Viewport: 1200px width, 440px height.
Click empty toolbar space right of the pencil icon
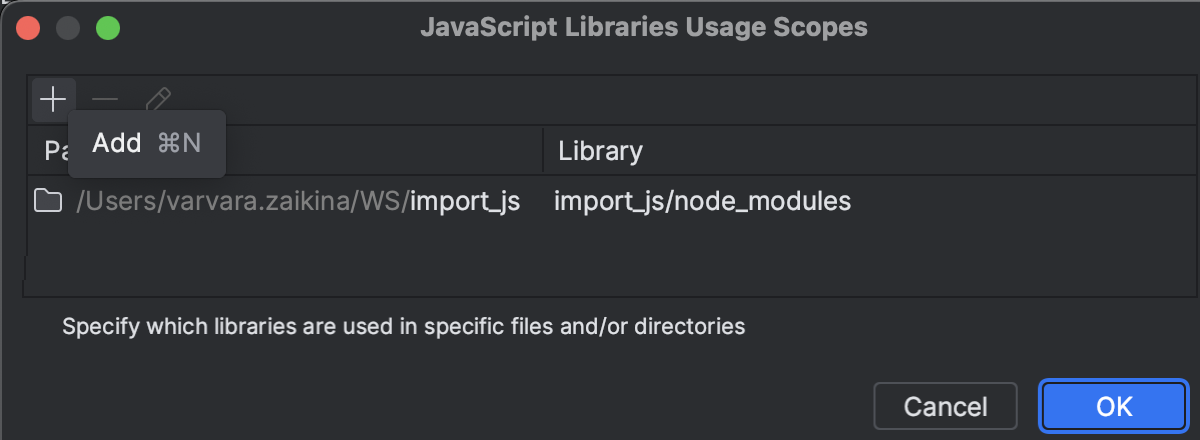click(x=600, y=99)
